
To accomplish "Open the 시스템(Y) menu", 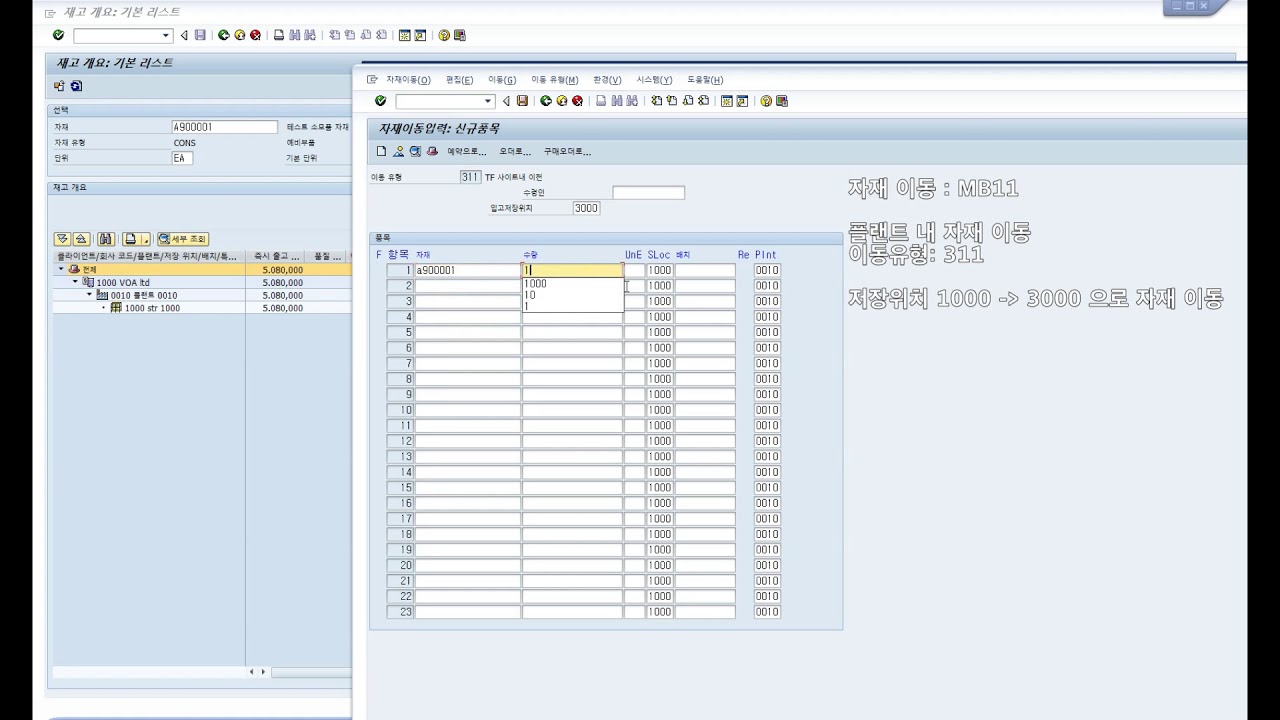I will coord(654,80).
